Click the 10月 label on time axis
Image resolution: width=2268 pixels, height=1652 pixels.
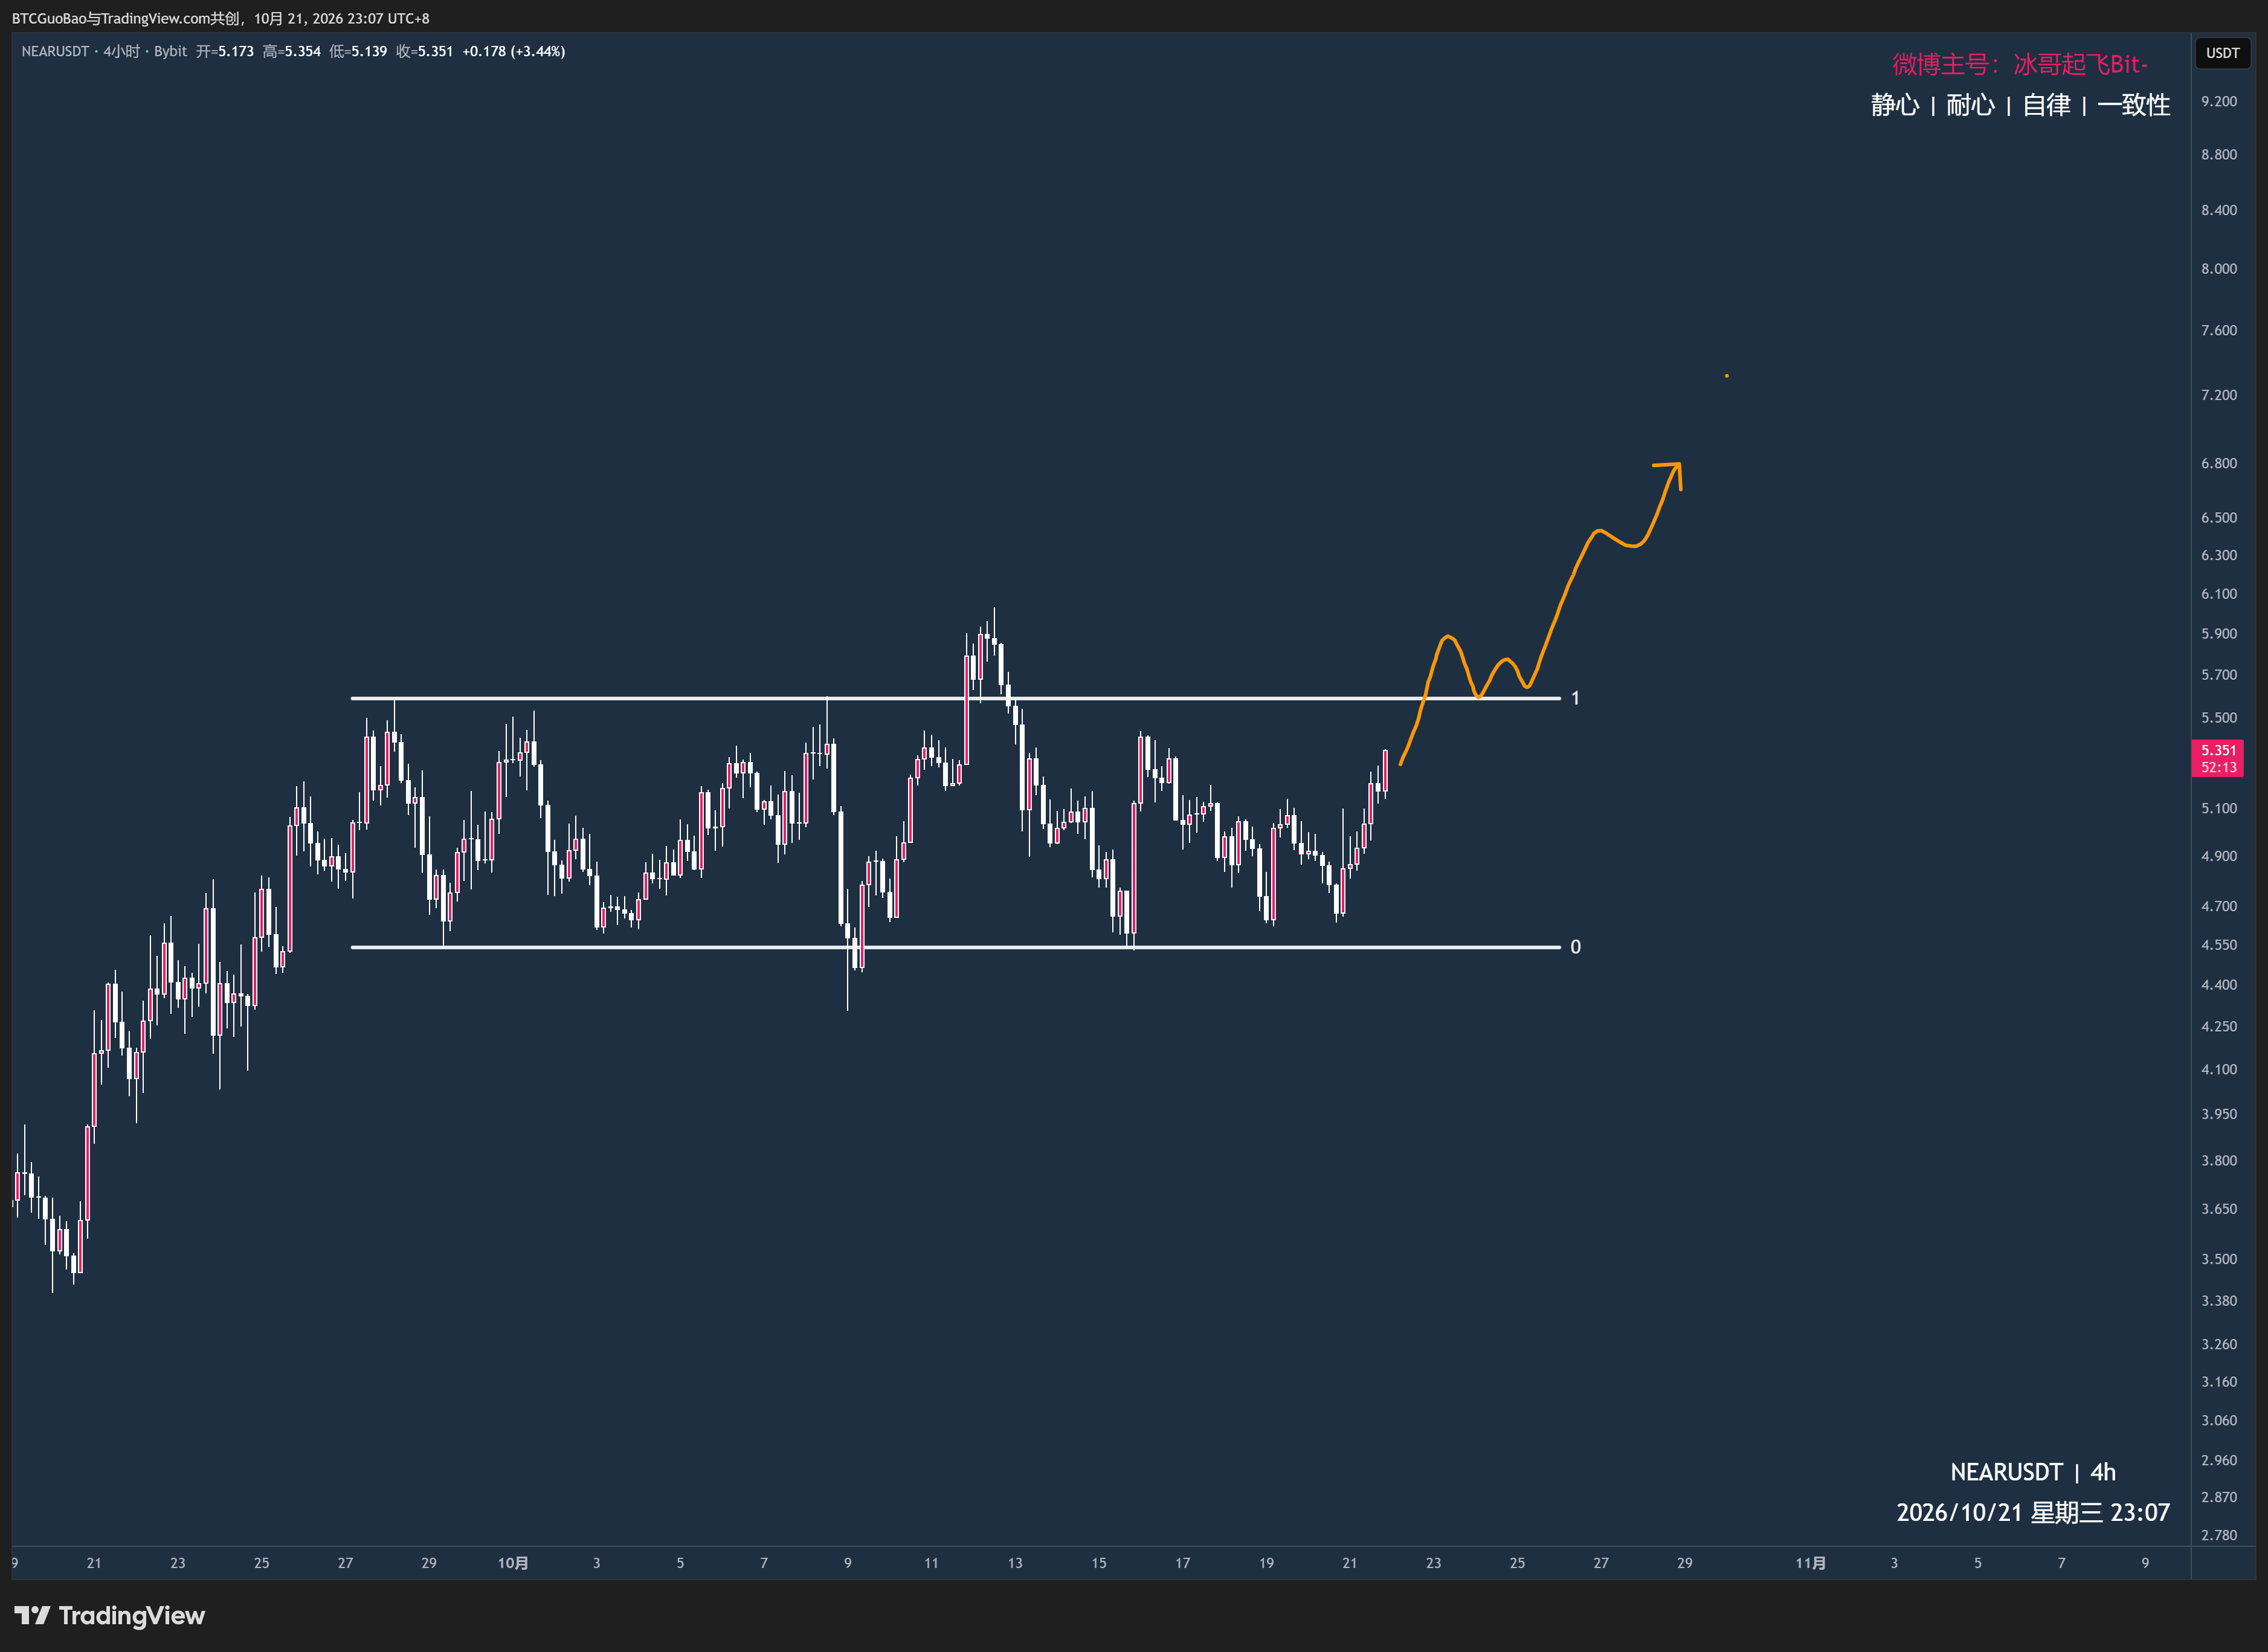pyautogui.click(x=513, y=1562)
